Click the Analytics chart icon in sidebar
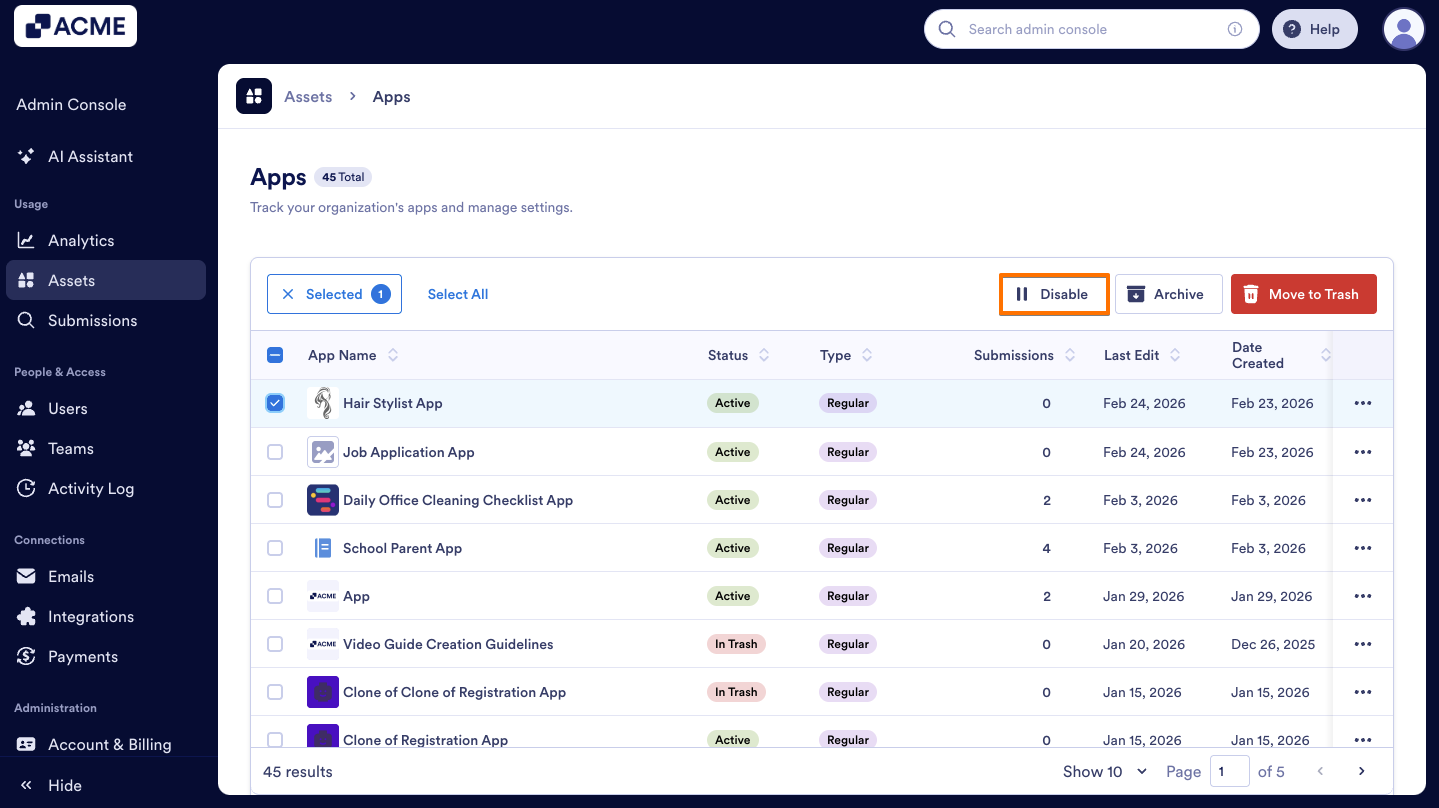This screenshot has width=1439, height=808. tap(24, 240)
